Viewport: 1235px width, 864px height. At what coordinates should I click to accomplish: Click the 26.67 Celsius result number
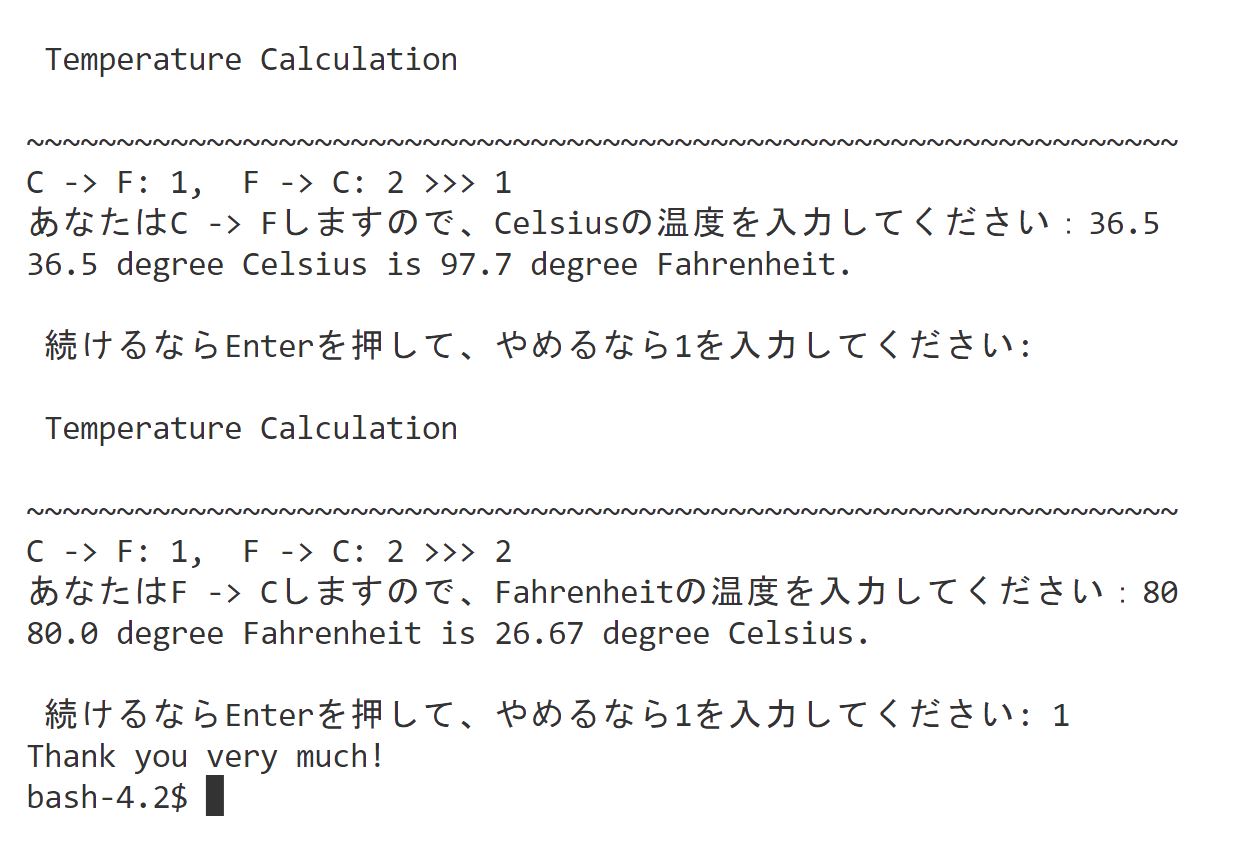point(538,634)
